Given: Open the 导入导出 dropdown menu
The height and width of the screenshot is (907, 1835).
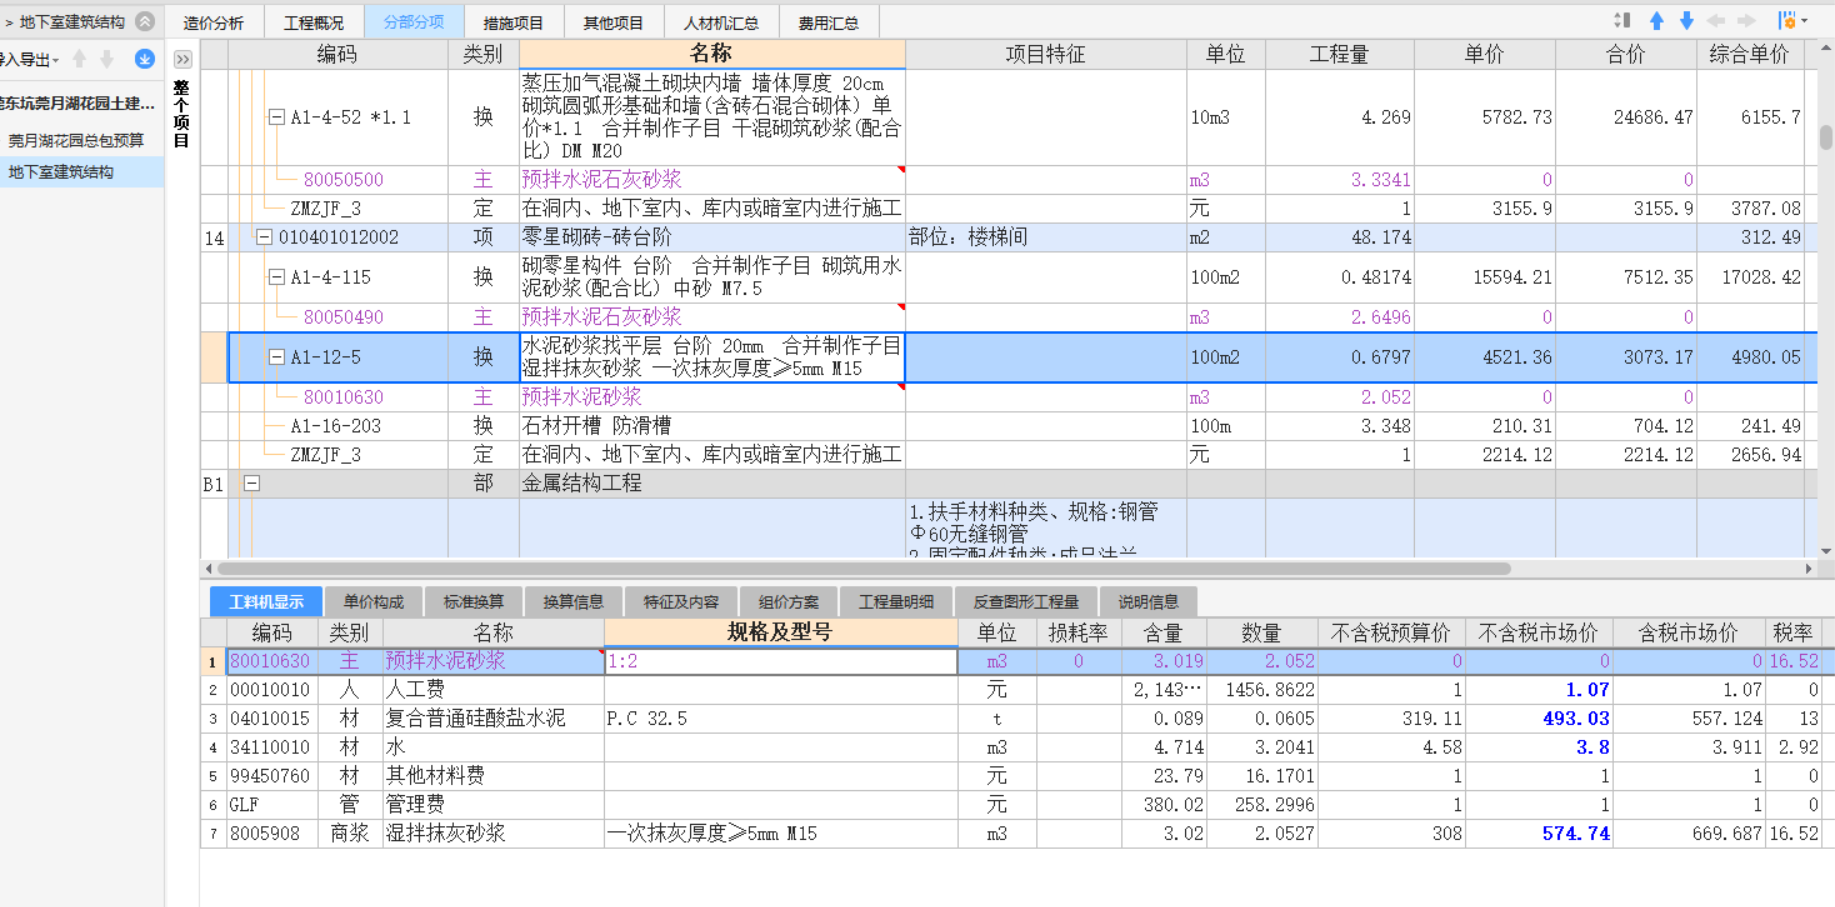Looking at the screenshot, I should tap(28, 60).
